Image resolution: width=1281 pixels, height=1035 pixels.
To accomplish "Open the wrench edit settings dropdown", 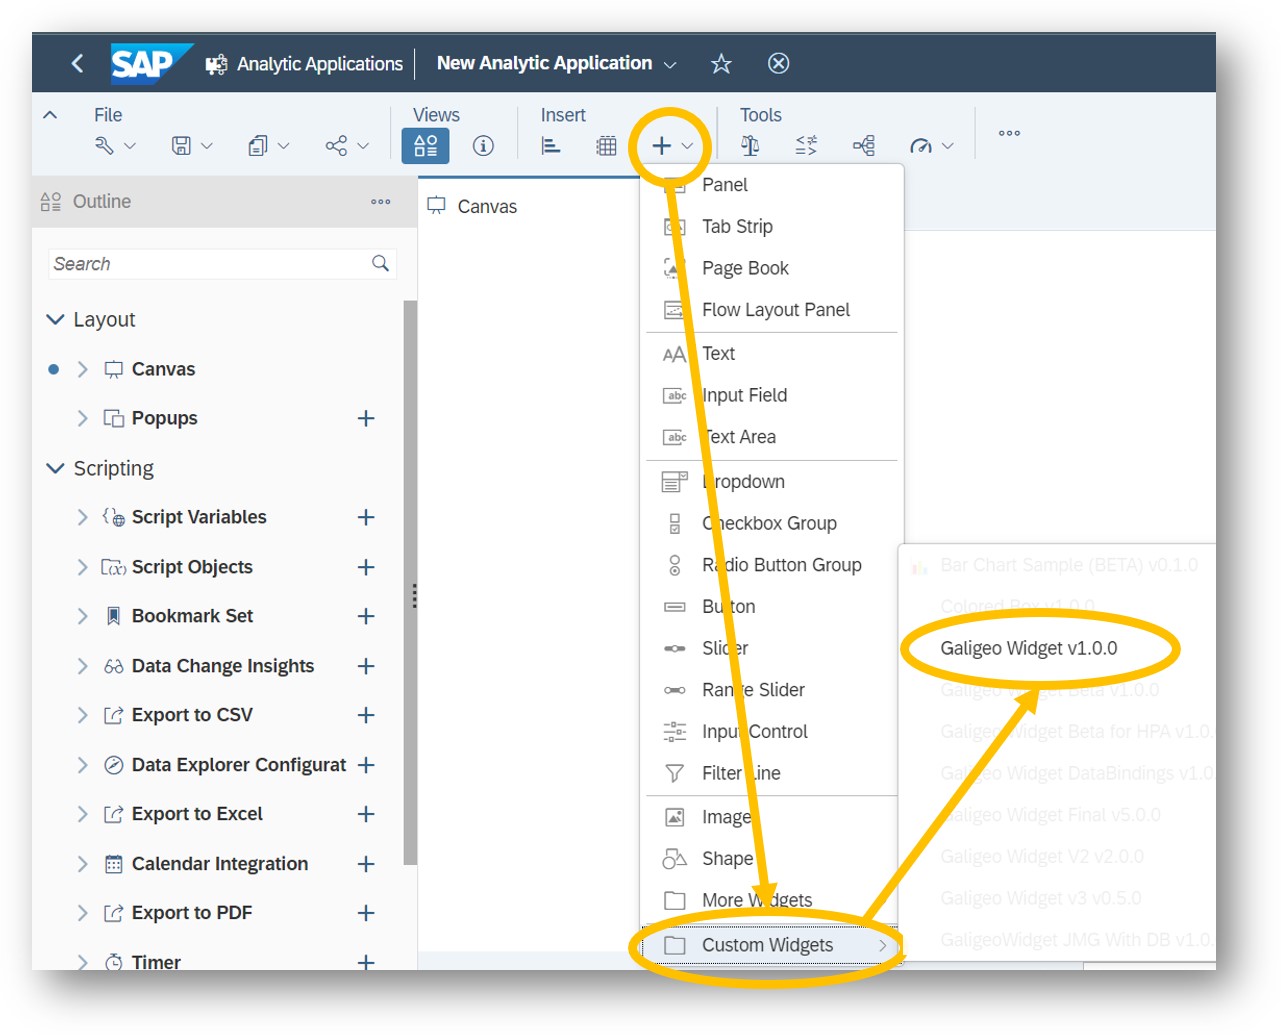I will point(115,146).
